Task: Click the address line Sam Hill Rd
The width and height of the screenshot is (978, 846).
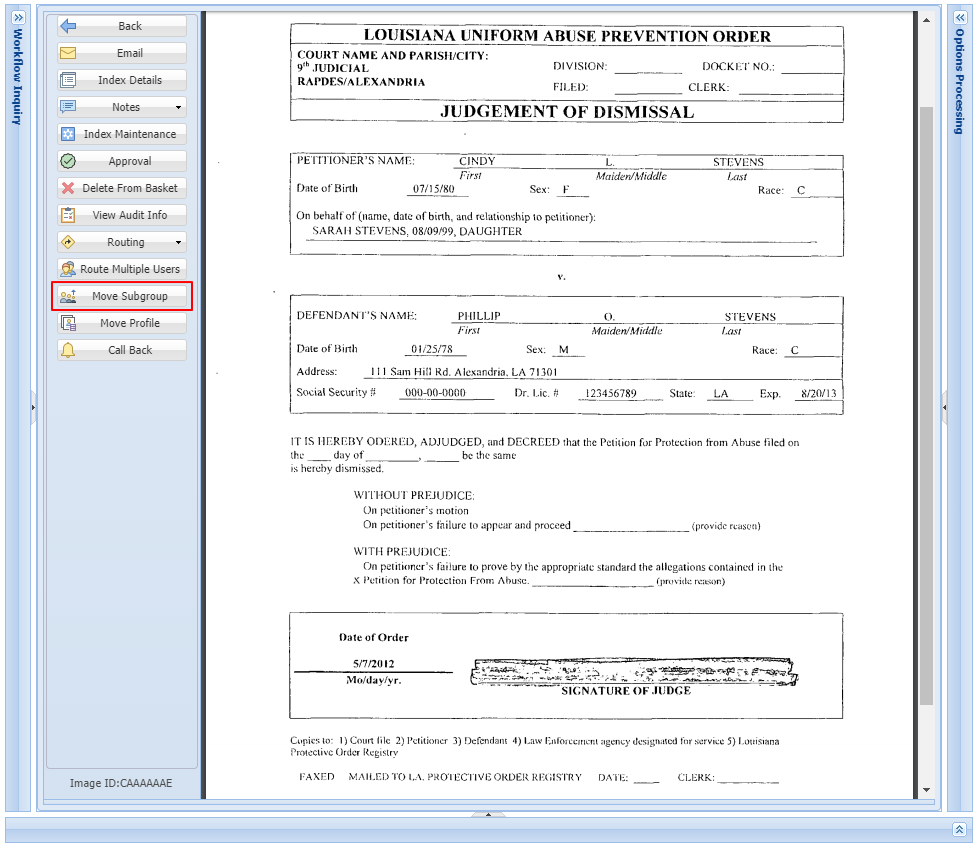Action: (x=463, y=372)
